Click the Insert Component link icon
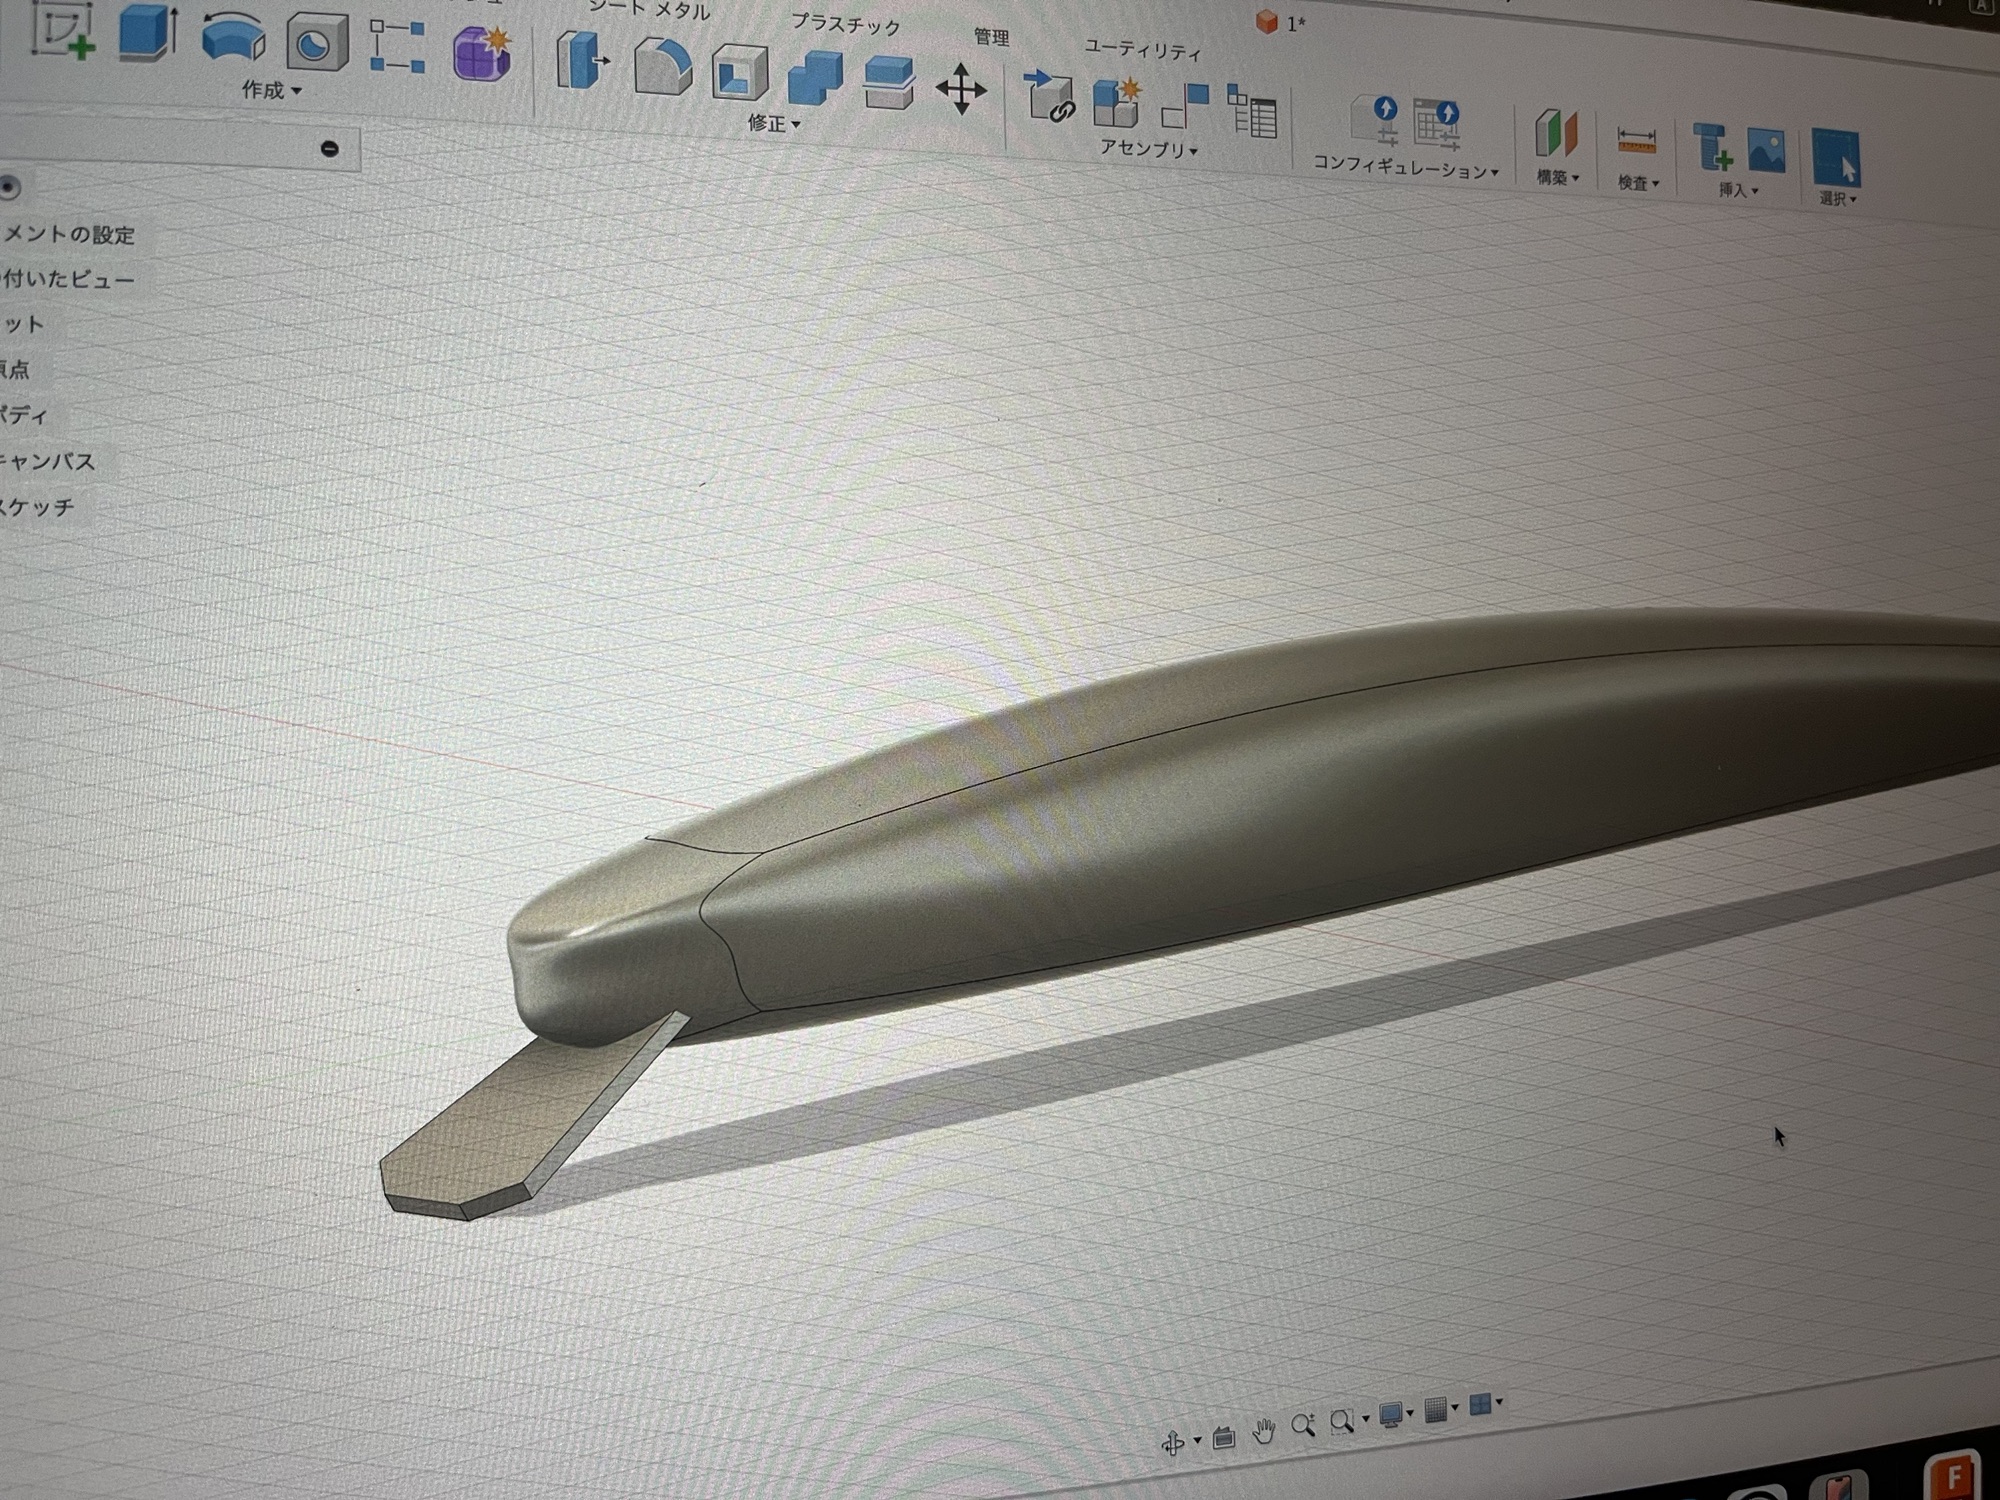Image resolution: width=2000 pixels, height=1500 pixels. point(1049,97)
